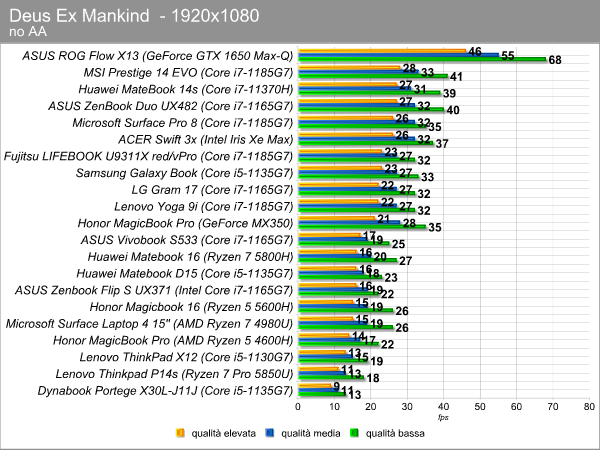Select the Honor MagicBook Pro GeForce MX350 label
Image resolution: width=600 pixels, height=450 pixels.
(x=186, y=223)
